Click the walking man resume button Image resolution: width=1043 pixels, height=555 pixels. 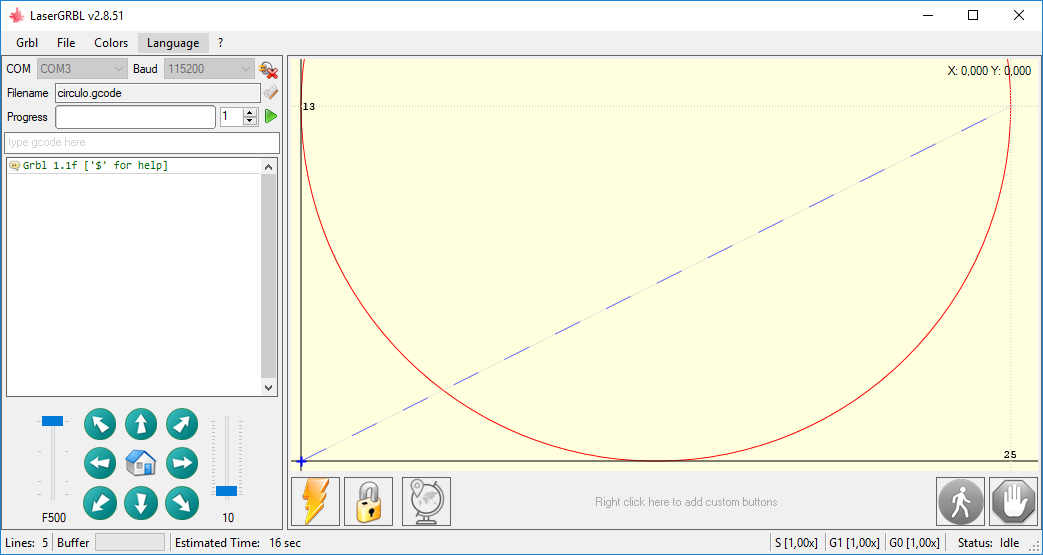[960, 502]
